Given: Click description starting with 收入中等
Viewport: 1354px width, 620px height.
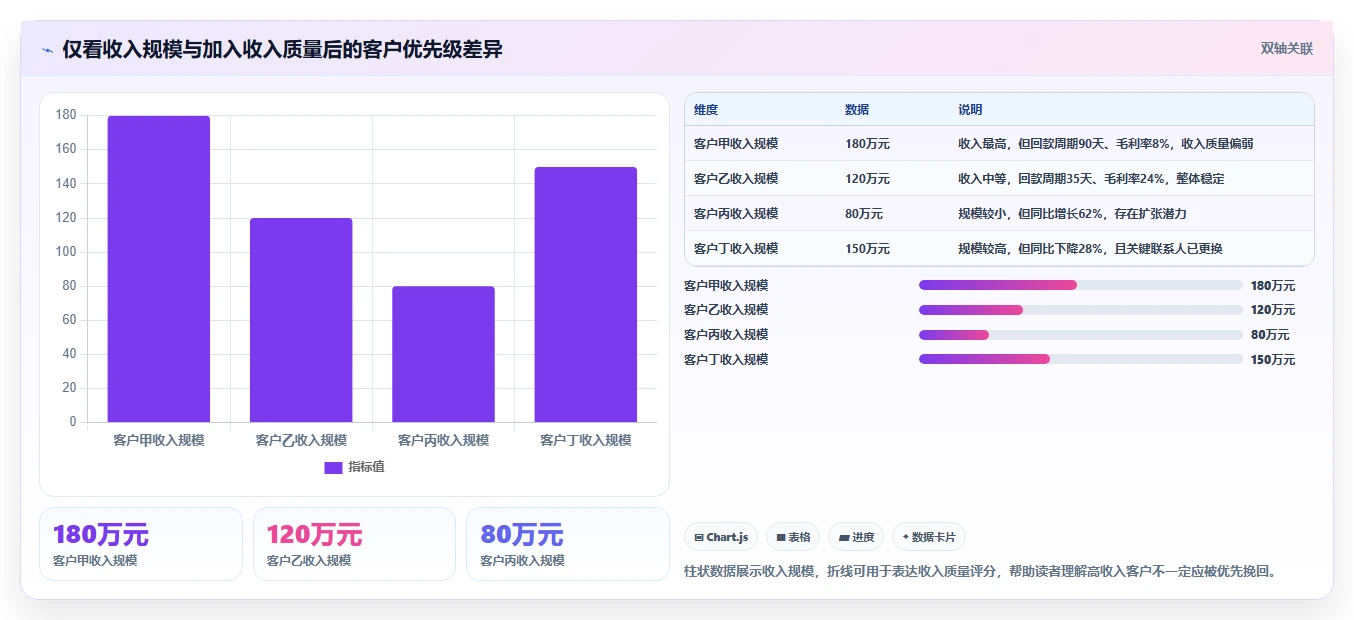Looking at the screenshot, I should coord(1091,179).
